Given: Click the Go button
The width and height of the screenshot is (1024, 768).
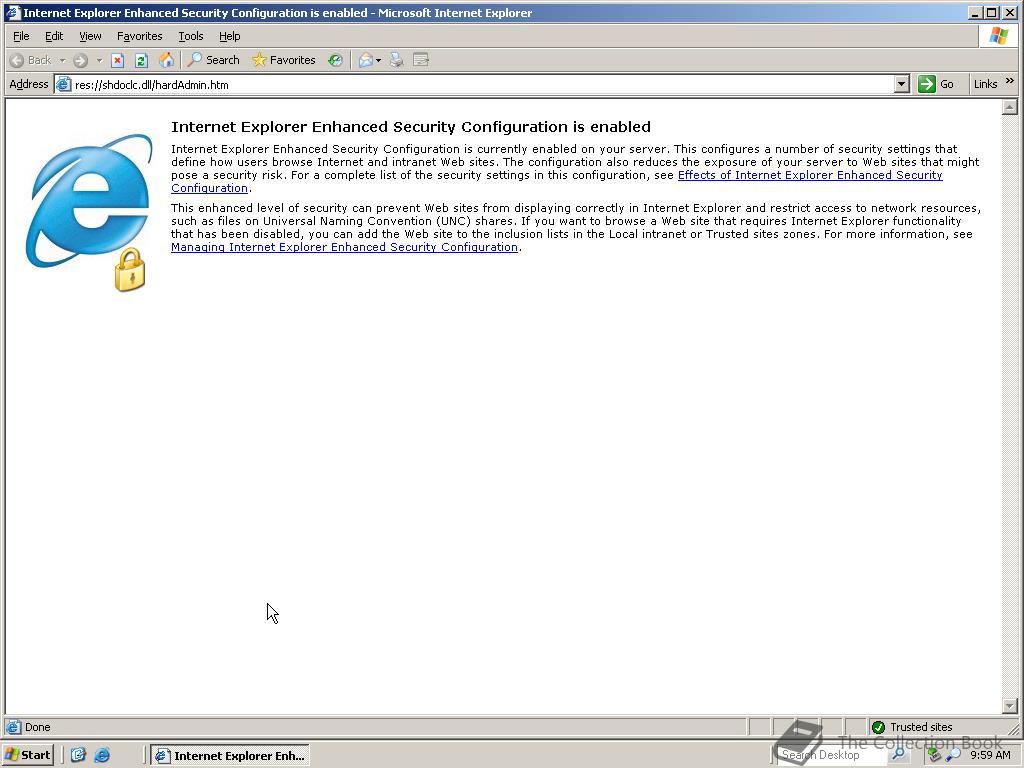Looking at the screenshot, I should click(x=936, y=84).
